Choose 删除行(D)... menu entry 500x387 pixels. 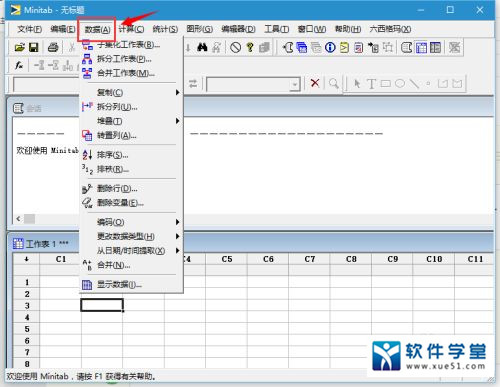coord(131,189)
